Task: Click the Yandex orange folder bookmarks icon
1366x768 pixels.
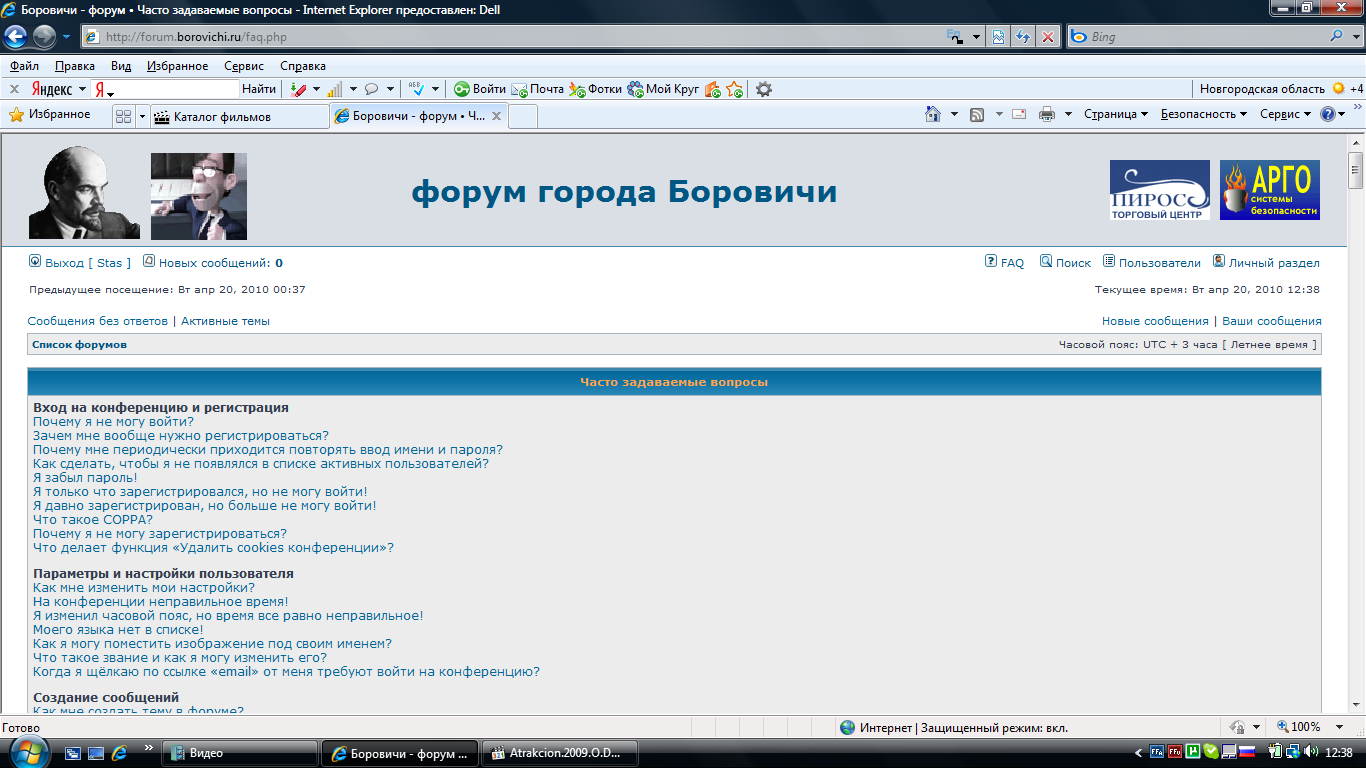Action: click(713, 89)
